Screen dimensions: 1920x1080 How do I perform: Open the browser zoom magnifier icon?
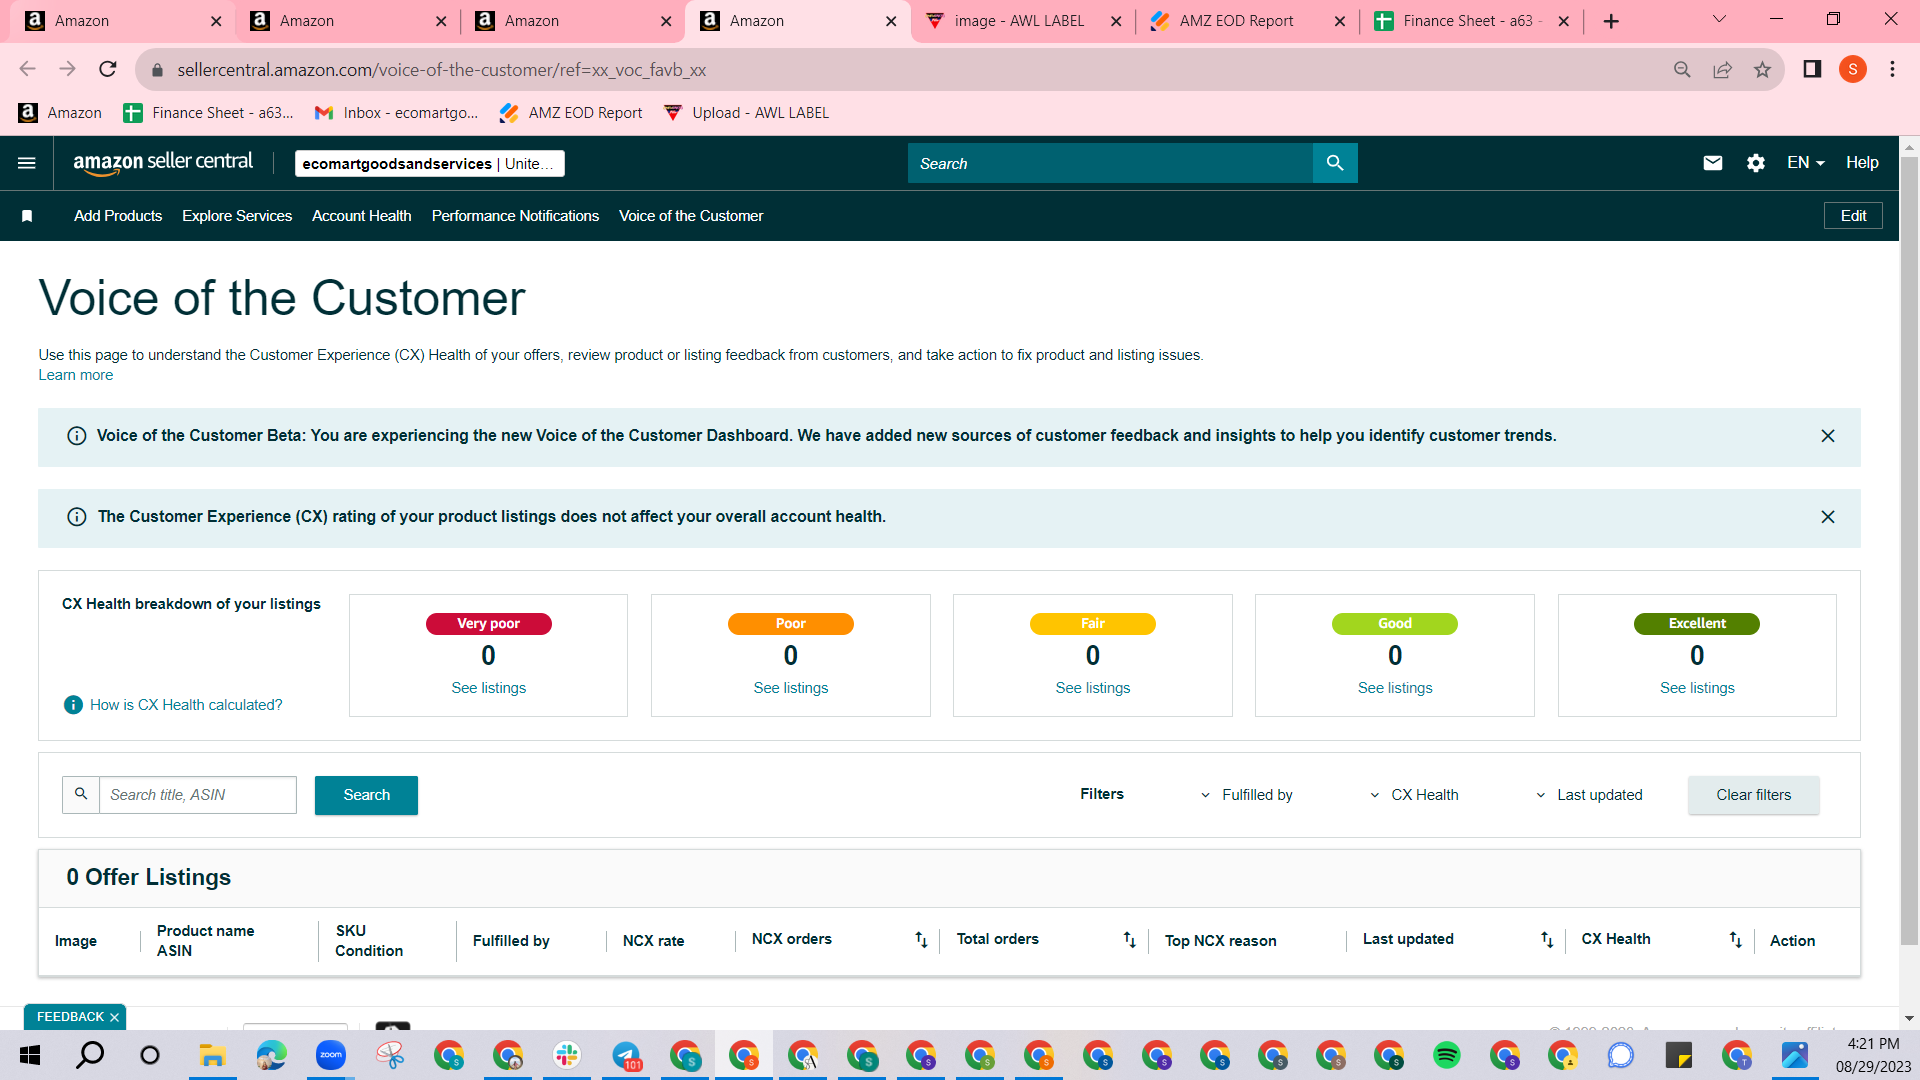1682,69
